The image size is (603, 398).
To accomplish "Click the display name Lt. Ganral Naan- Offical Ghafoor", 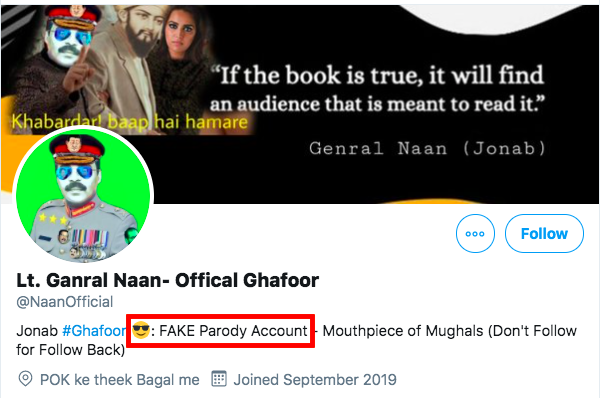I will pyautogui.click(x=167, y=280).
